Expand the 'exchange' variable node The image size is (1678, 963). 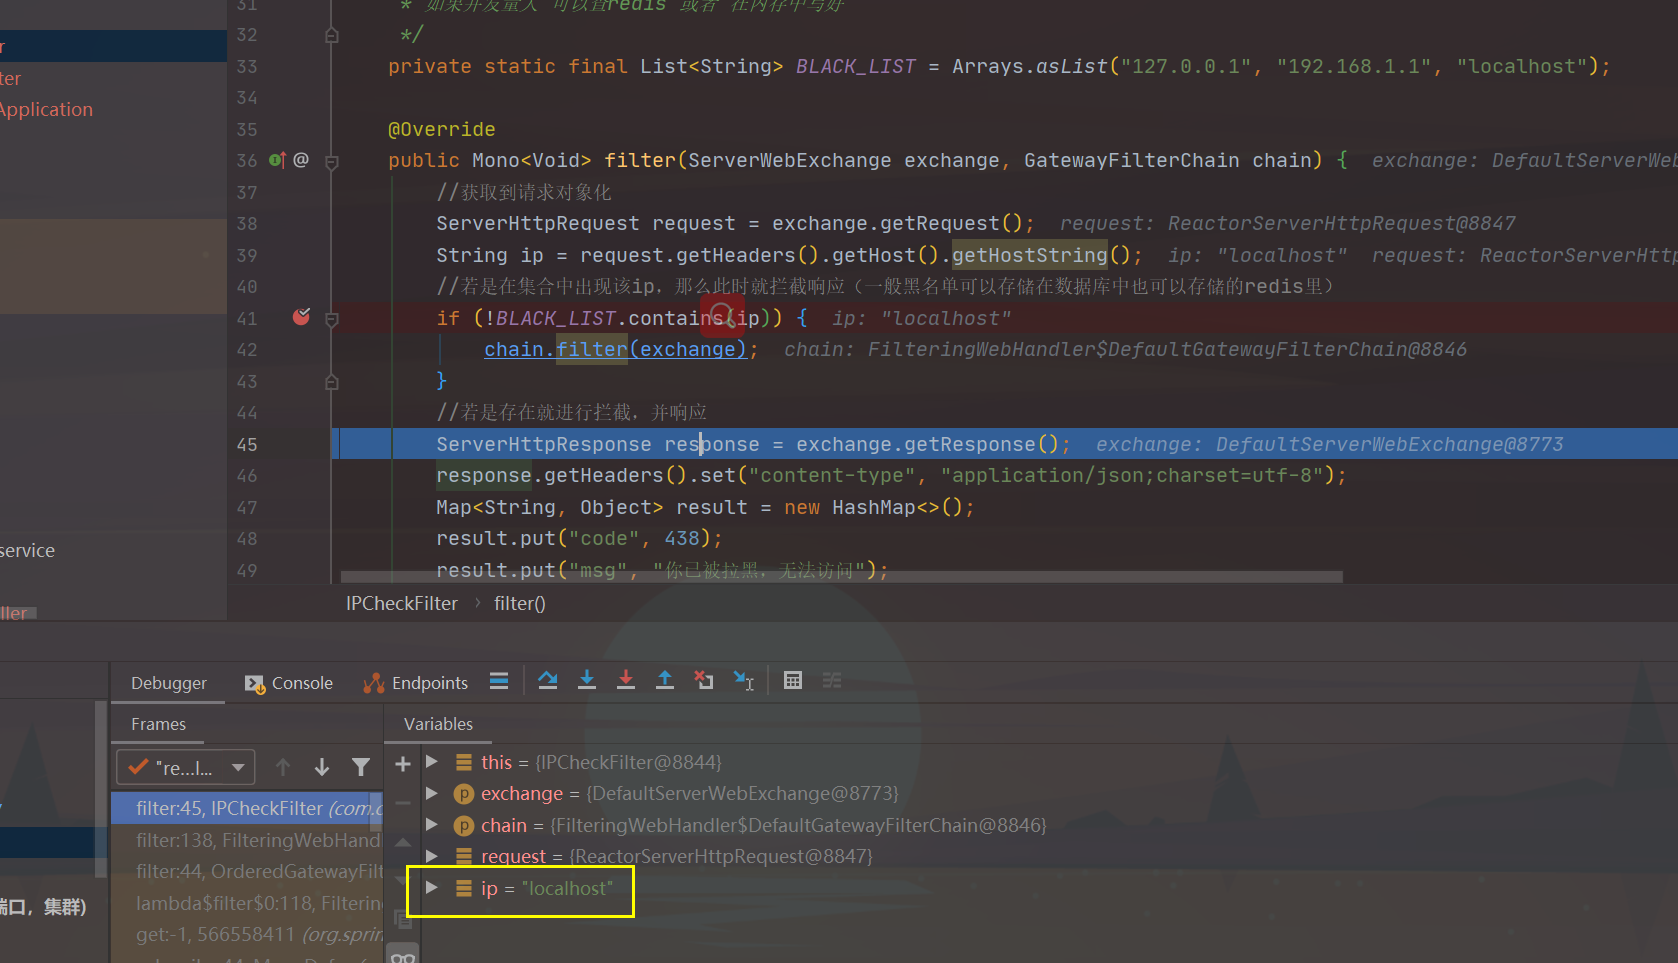(x=432, y=793)
